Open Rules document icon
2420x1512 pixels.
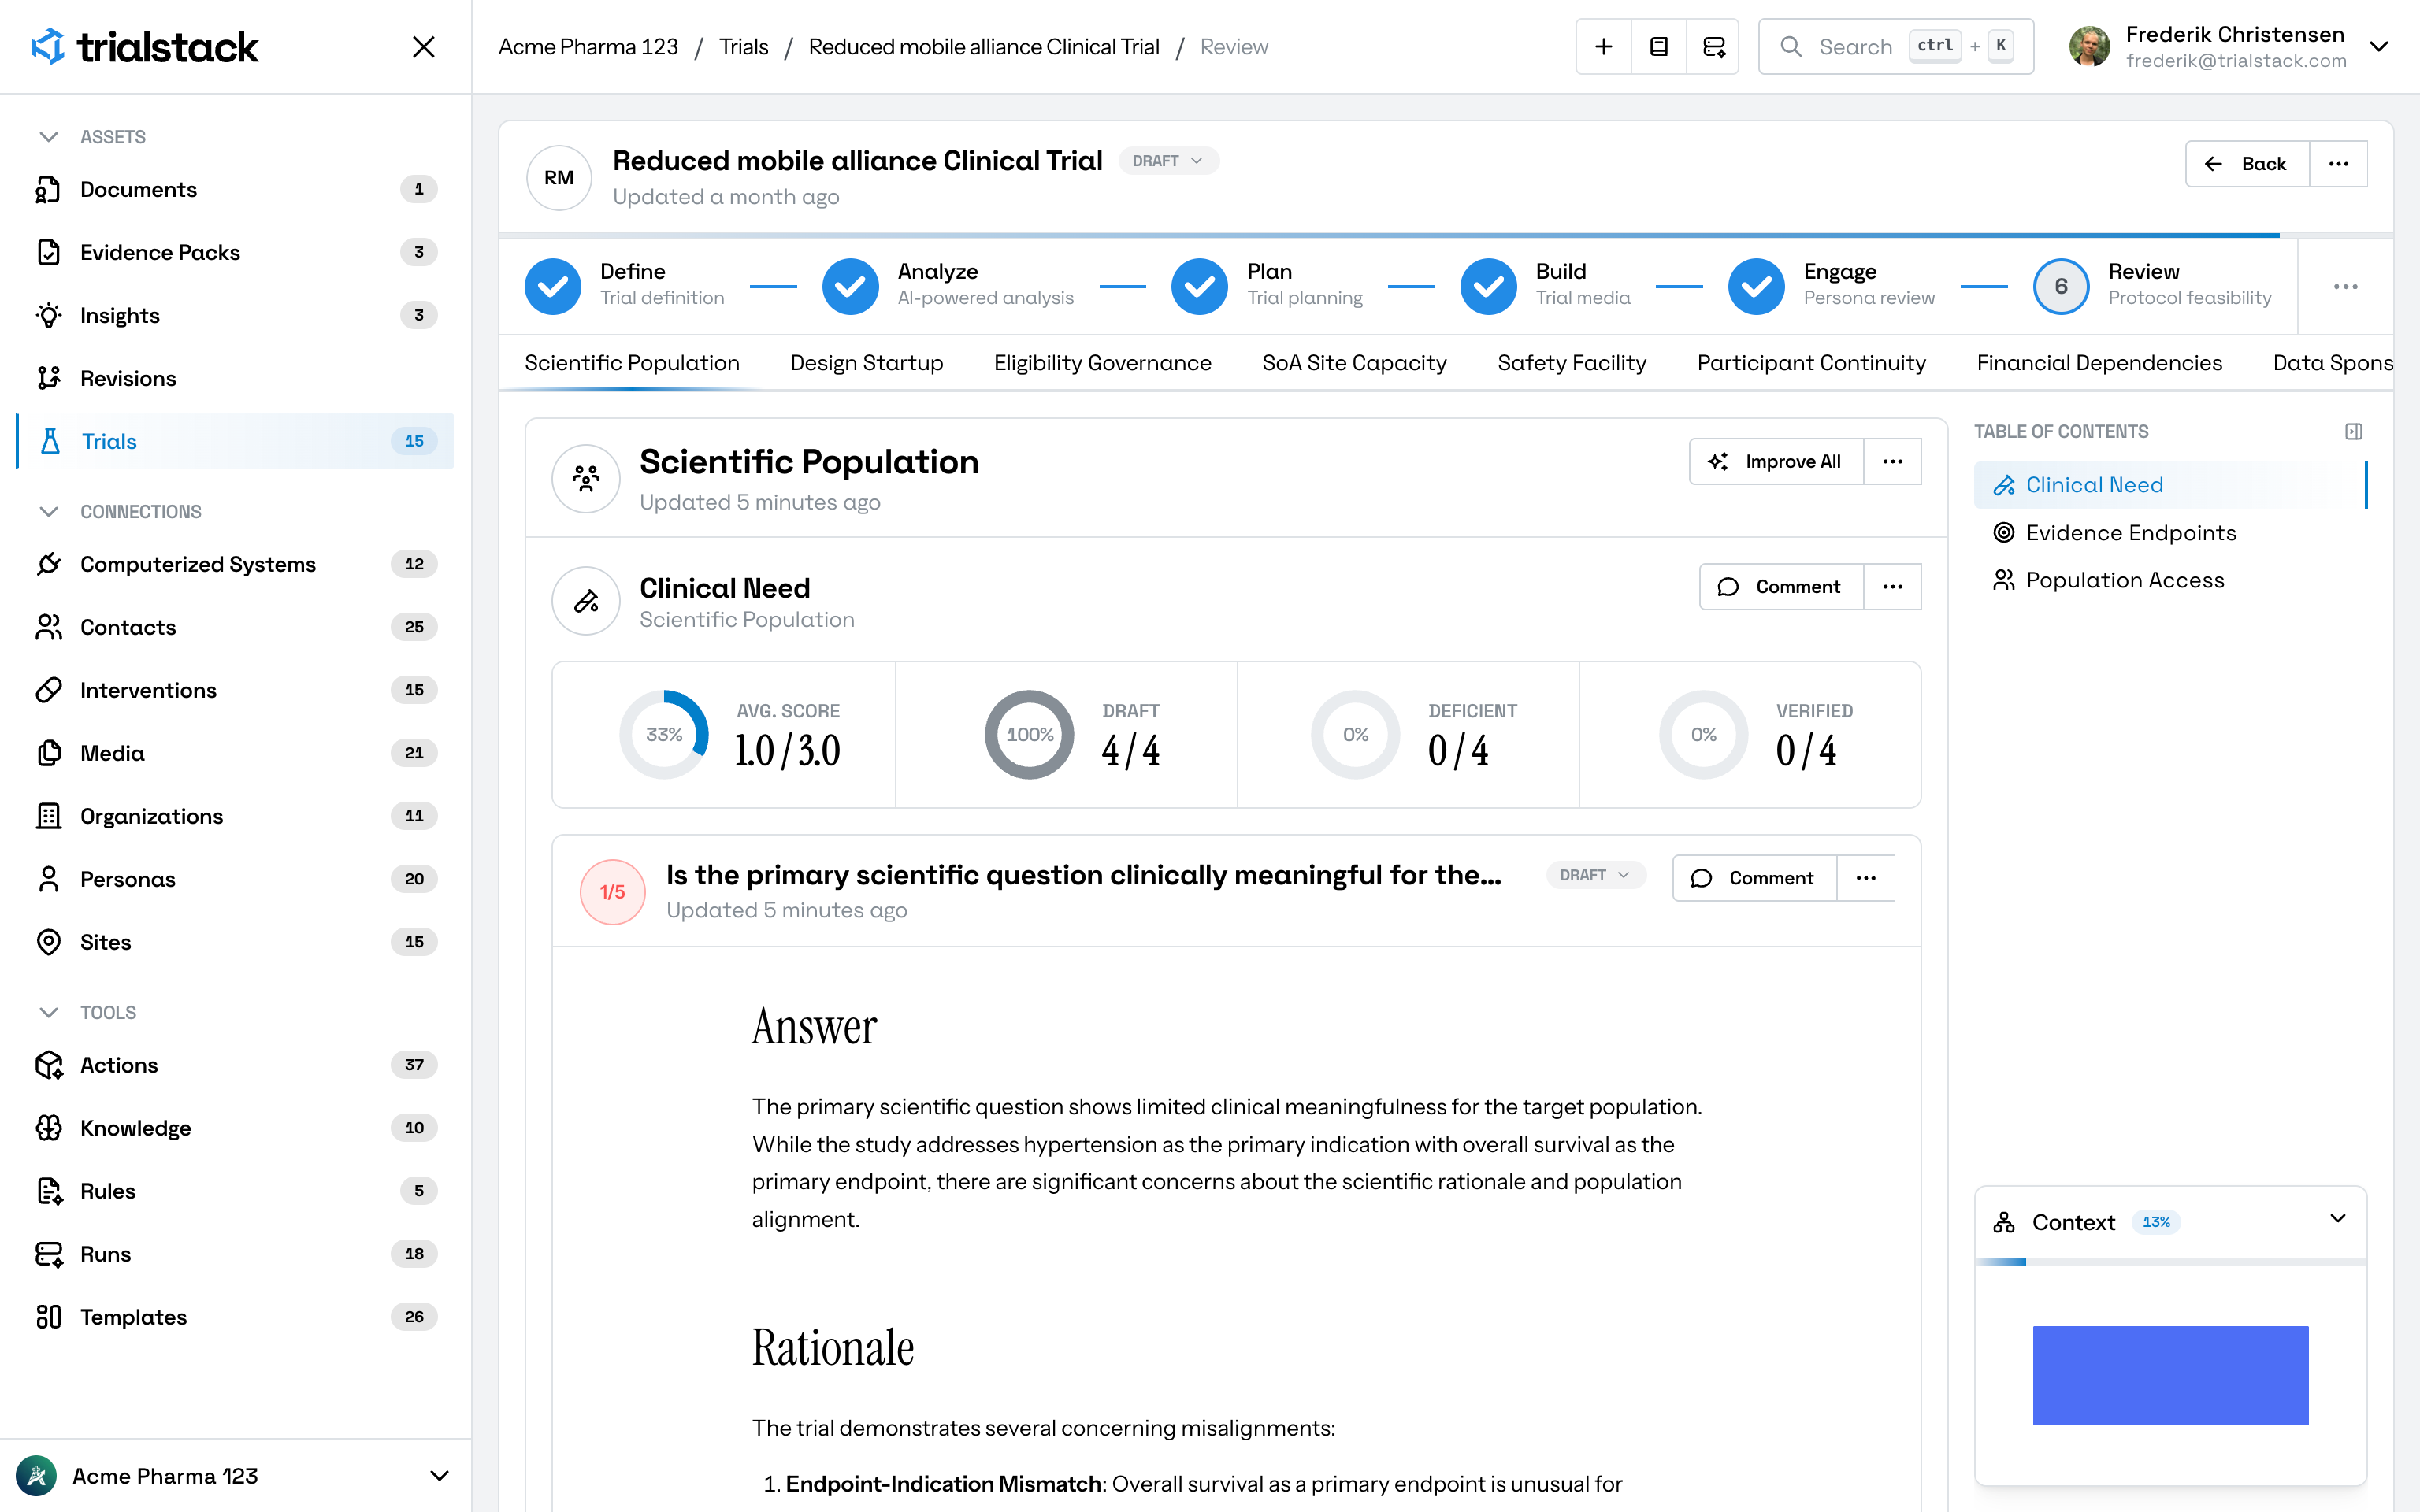coord(48,1192)
